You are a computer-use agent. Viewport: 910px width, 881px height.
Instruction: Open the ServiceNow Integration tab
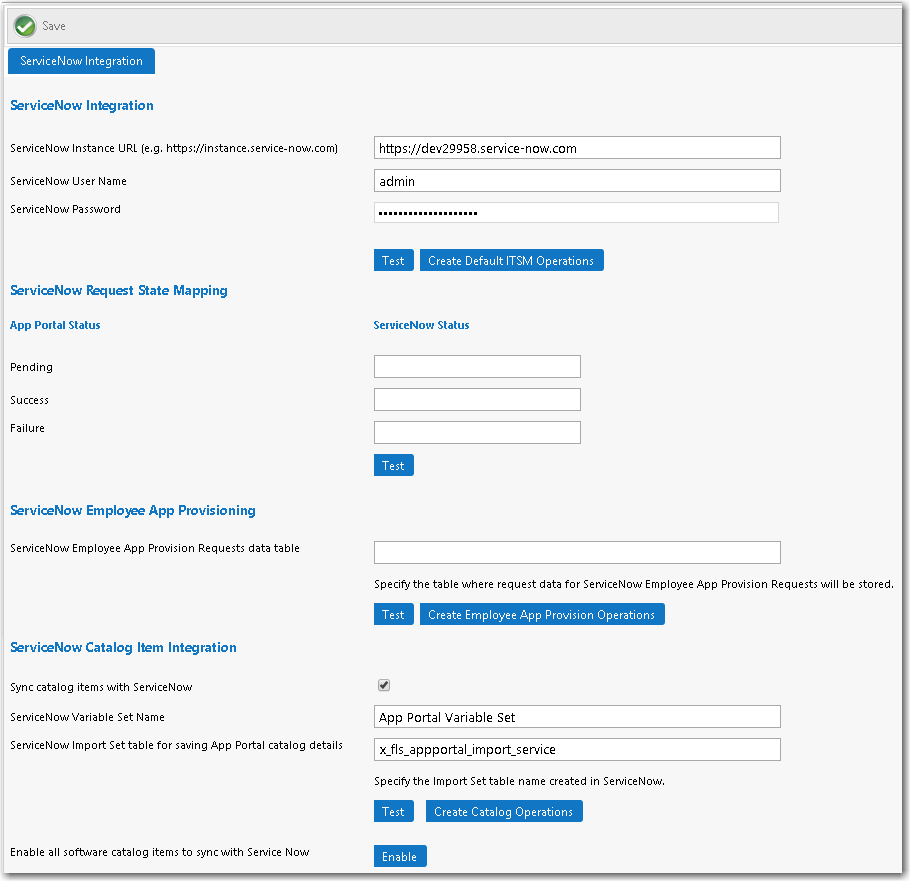coord(81,61)
